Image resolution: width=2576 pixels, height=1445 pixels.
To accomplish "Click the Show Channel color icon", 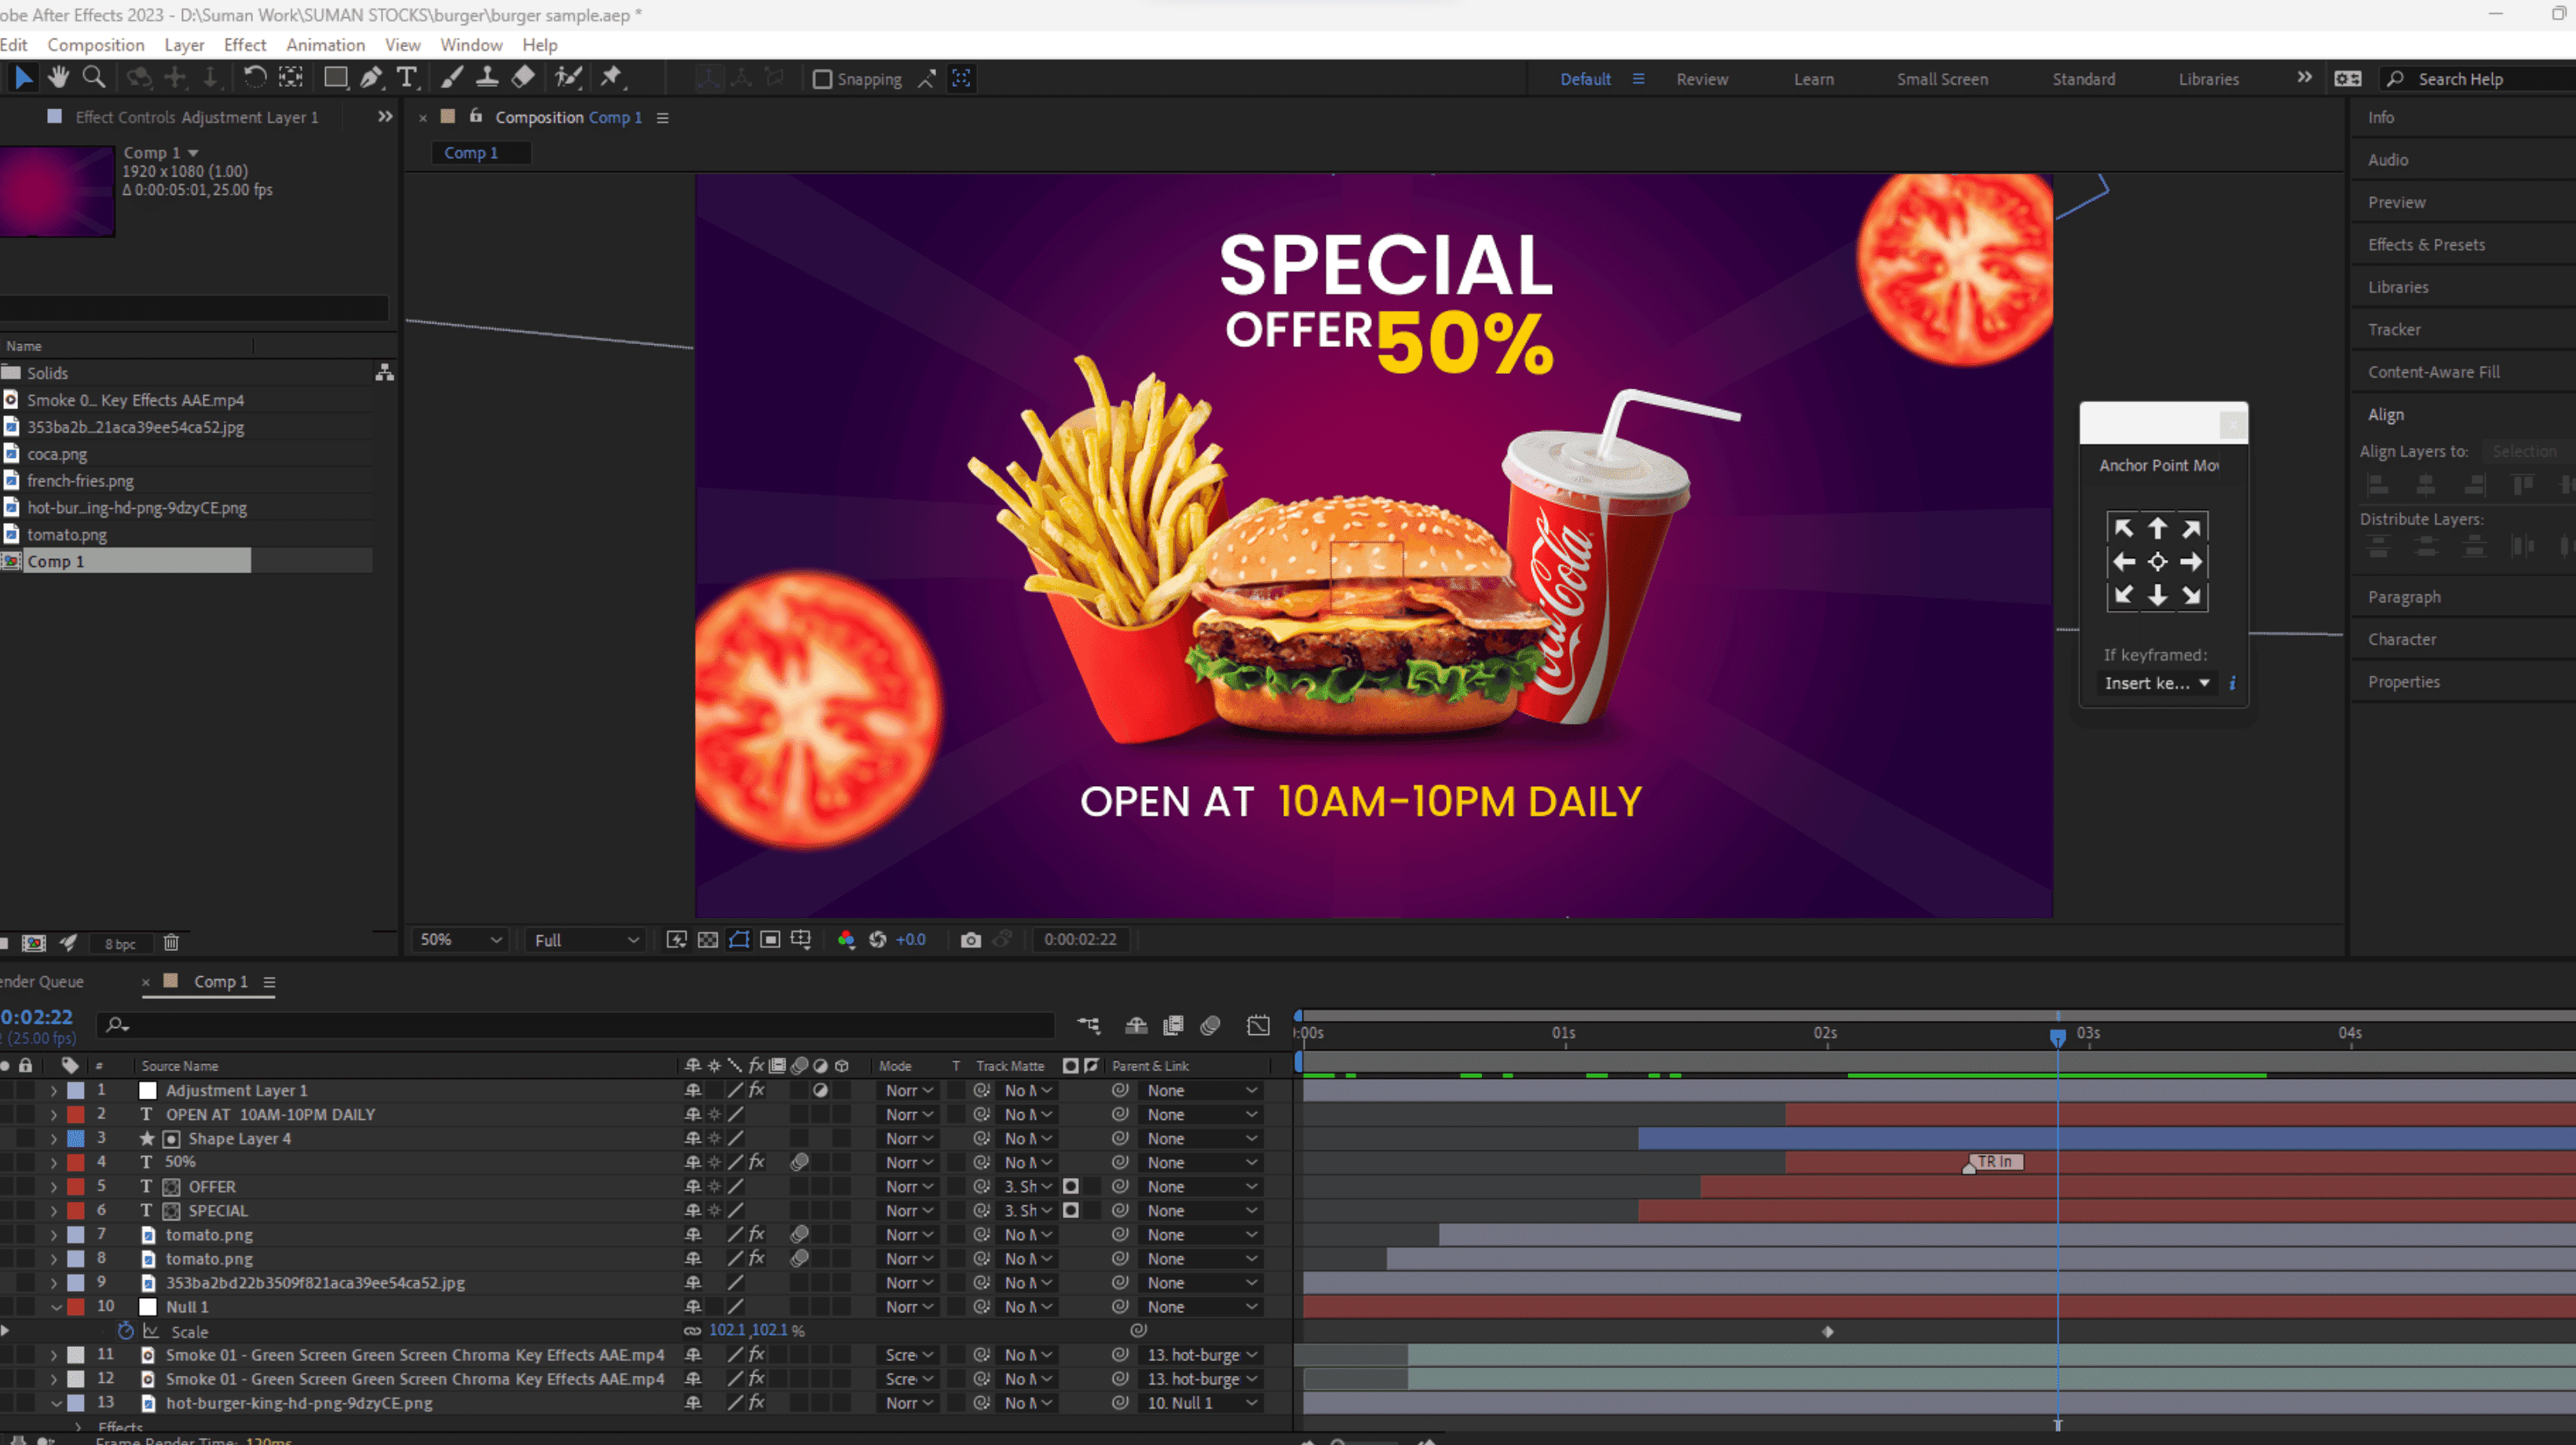I will (x=846, y=940).
